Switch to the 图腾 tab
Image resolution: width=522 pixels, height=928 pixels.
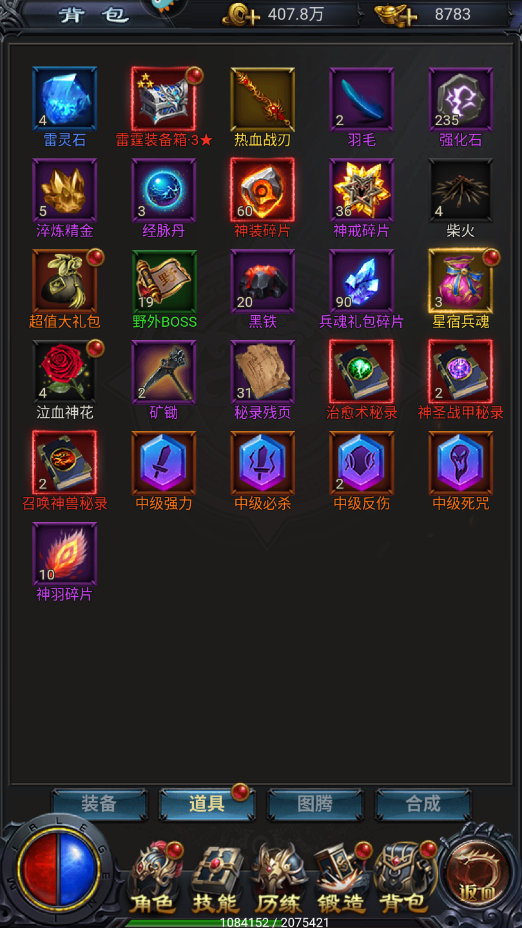click(x=315, y=804)
